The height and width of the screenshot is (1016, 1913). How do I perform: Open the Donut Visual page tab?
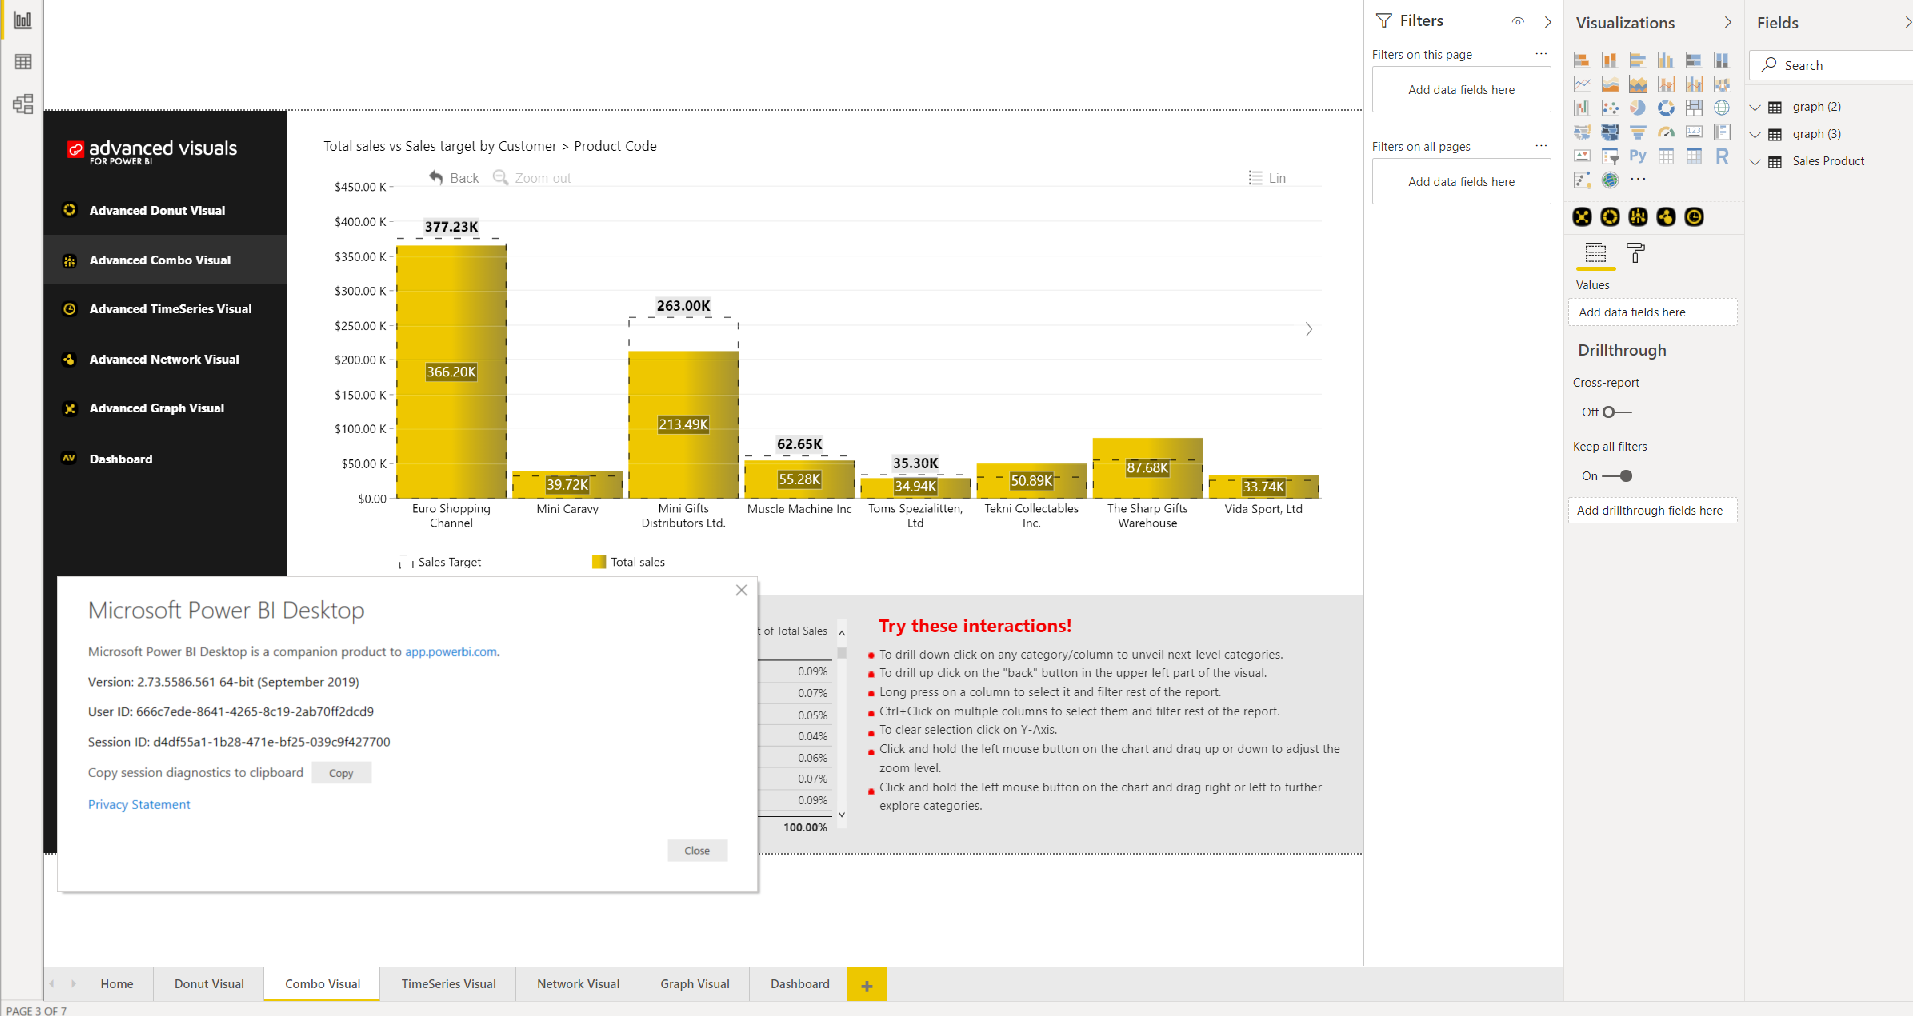(x=209, y=984)
